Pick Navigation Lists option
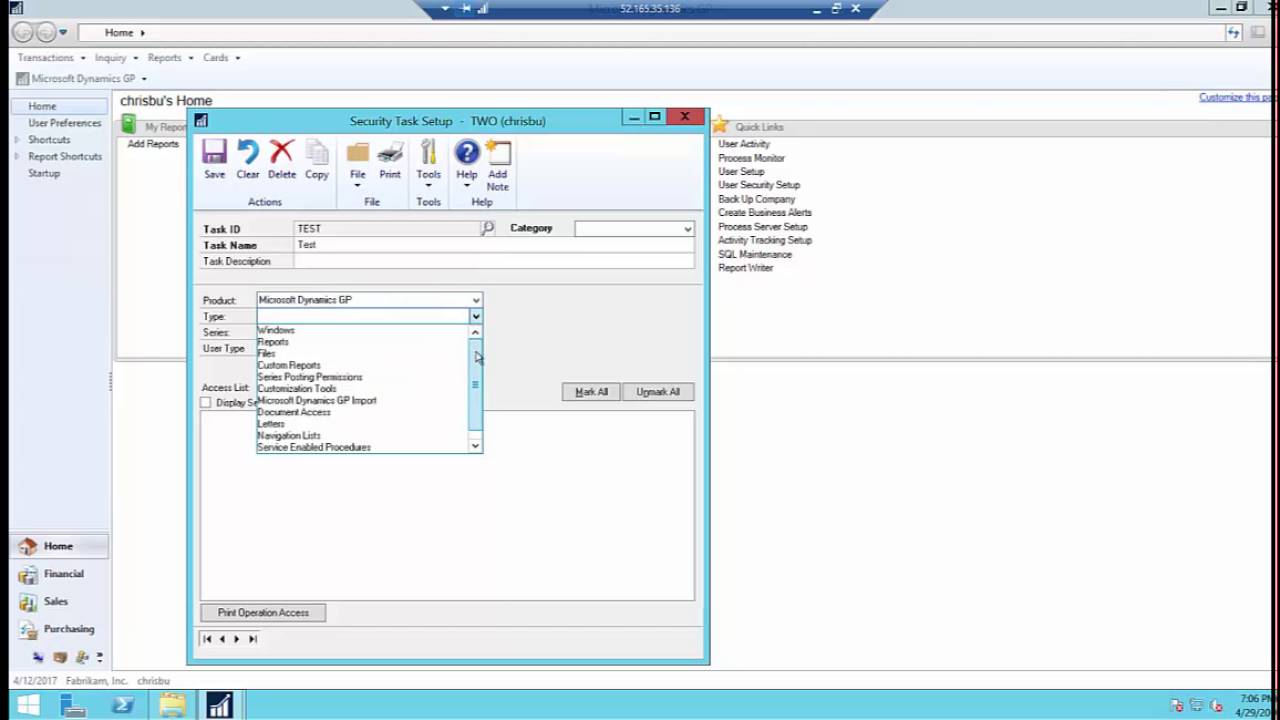 pos(289,436)
